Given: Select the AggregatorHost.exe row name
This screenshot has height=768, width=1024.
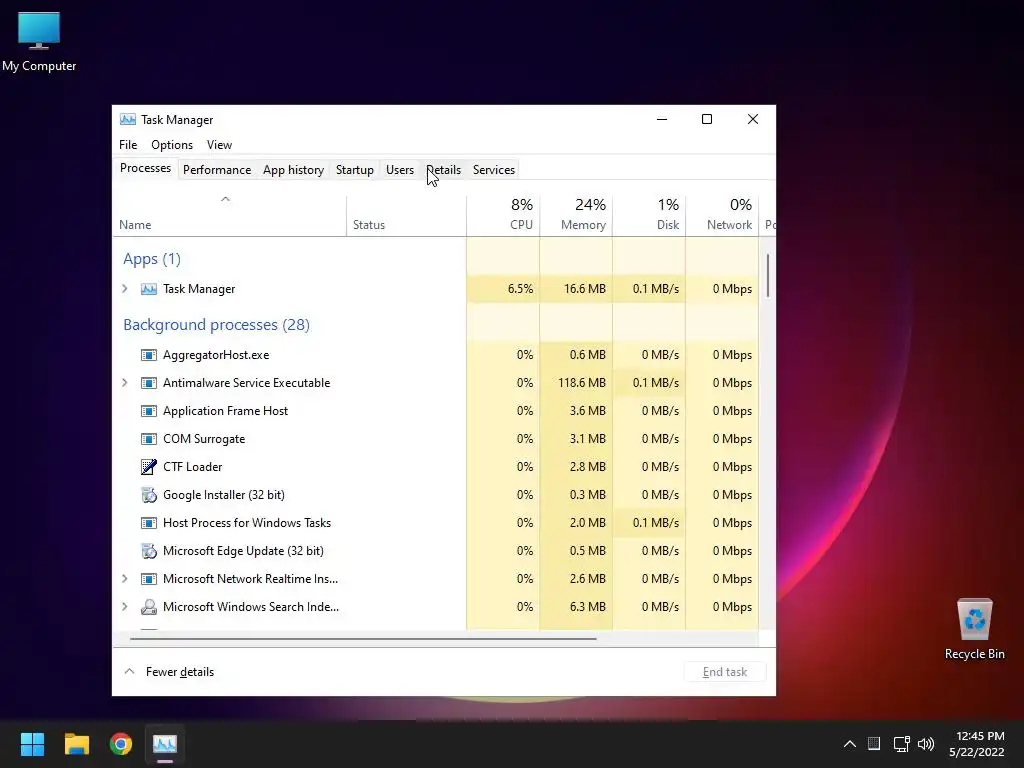Looking at the screenshot, I should coord(216,355).
